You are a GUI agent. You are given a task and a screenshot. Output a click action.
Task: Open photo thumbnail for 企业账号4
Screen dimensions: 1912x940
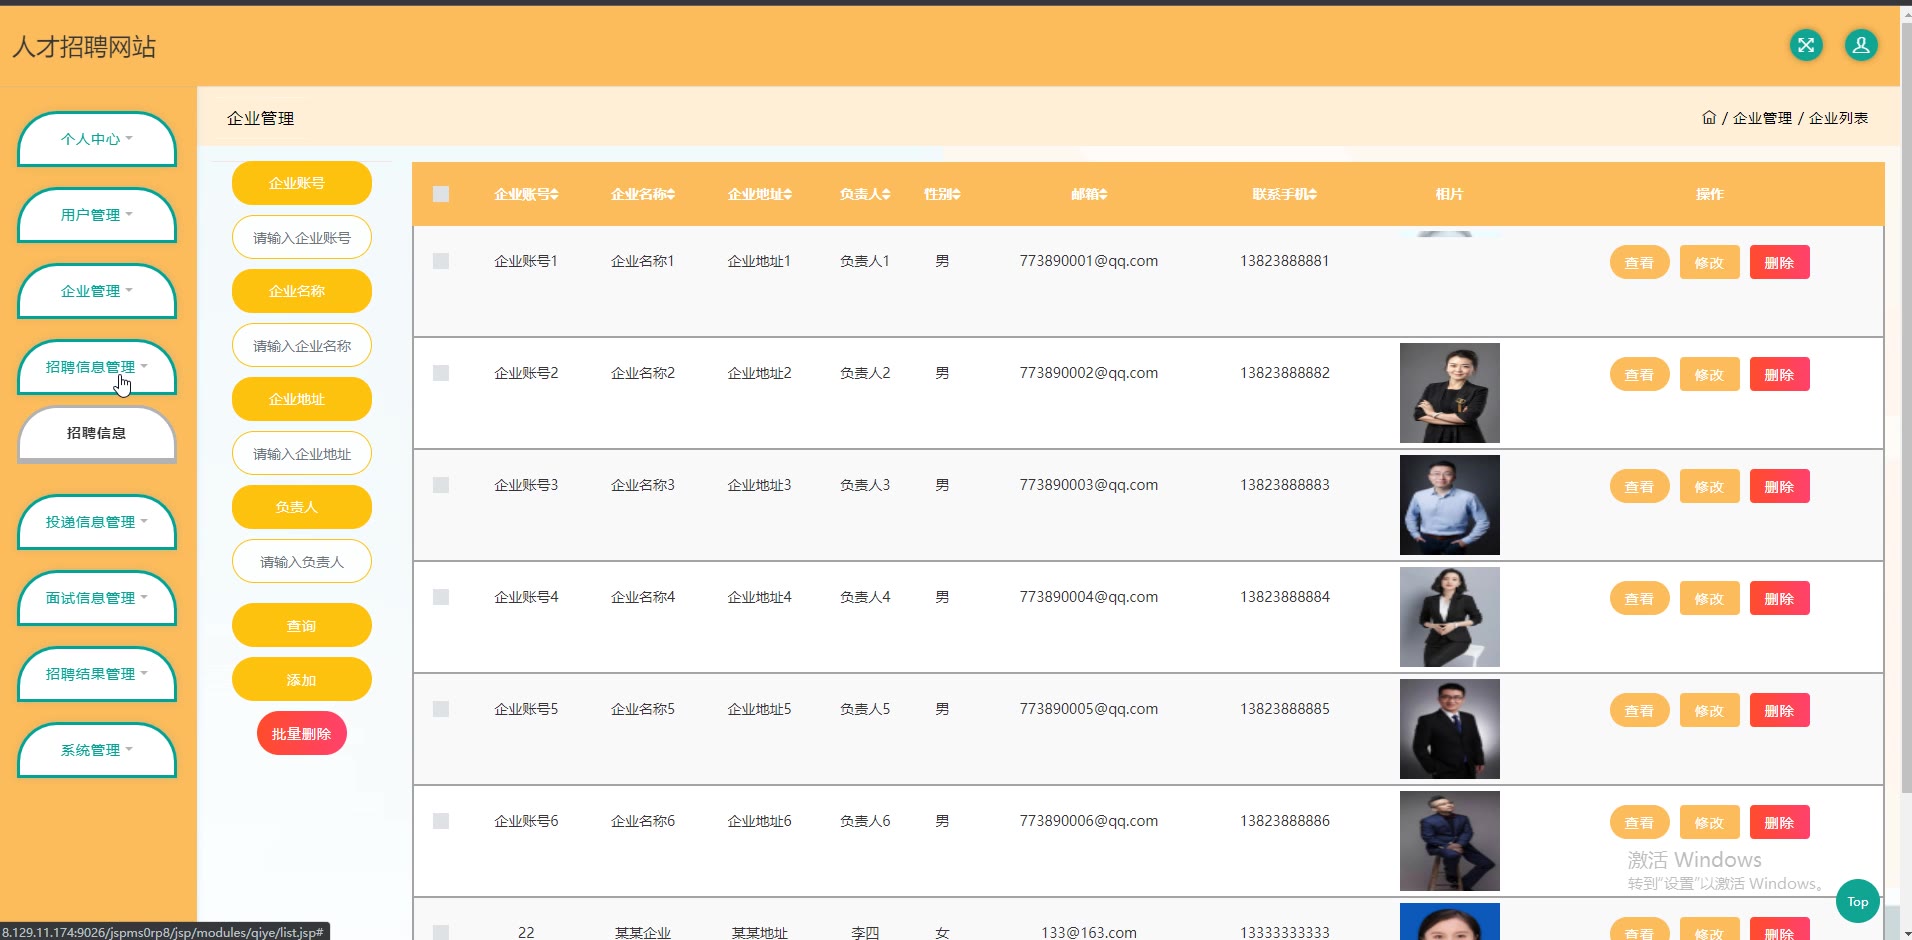(1449, 617)
